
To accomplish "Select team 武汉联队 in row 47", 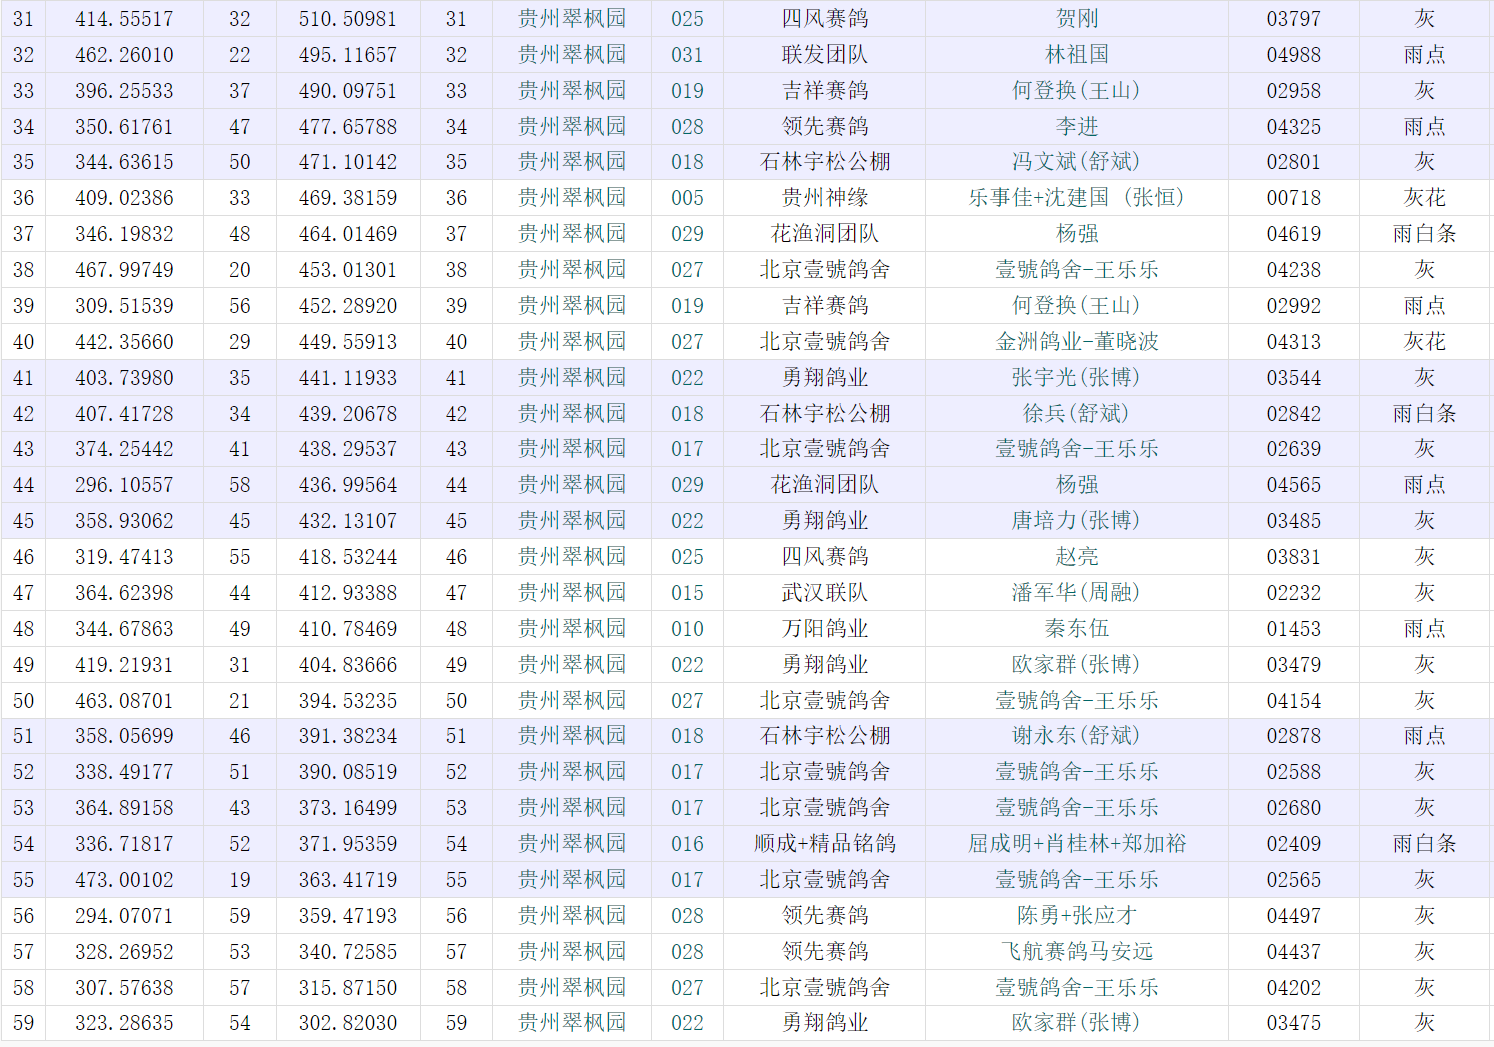I will coord(824,593).
